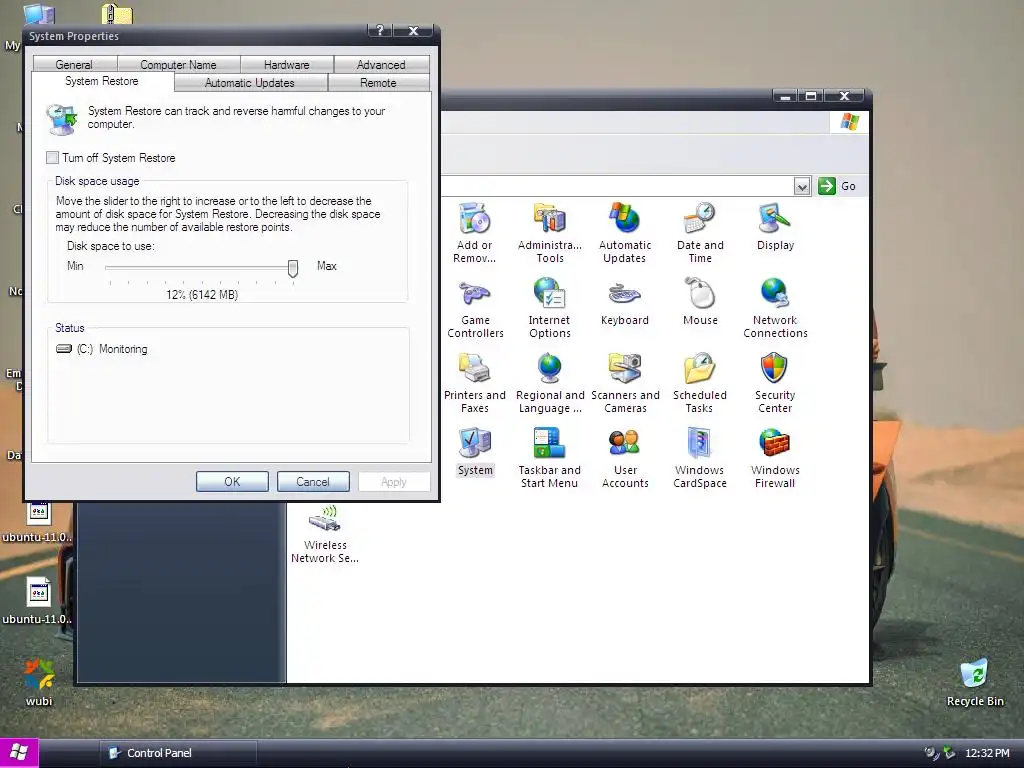Minimize the Control Panel window
Screen dimensions: 1024x768
pos(786,96)
